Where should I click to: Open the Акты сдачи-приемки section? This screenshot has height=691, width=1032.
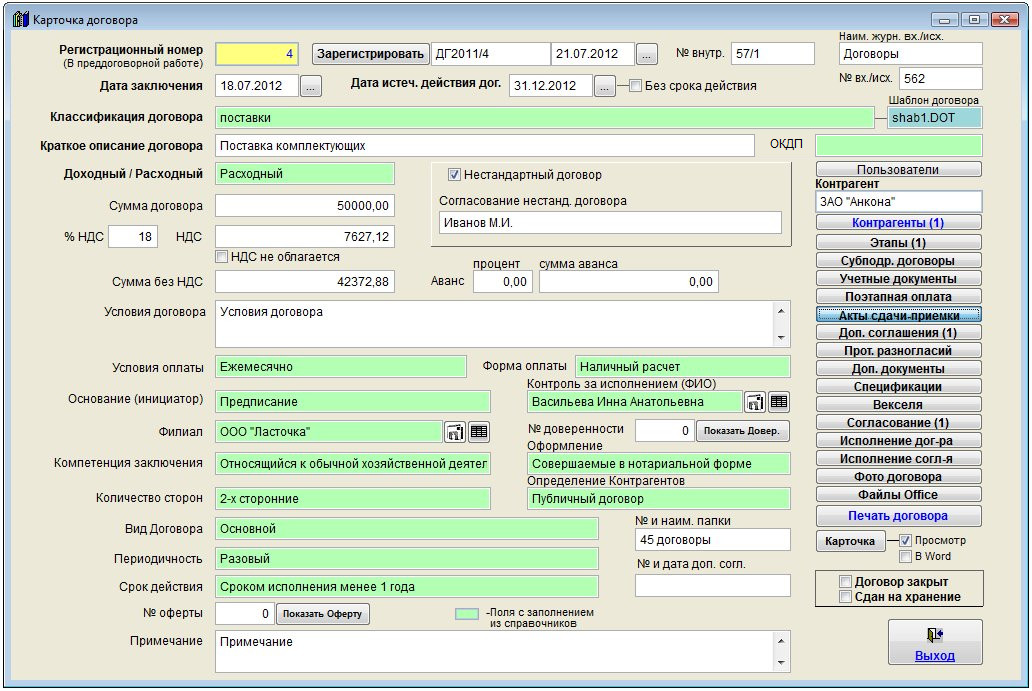(899, 315)
